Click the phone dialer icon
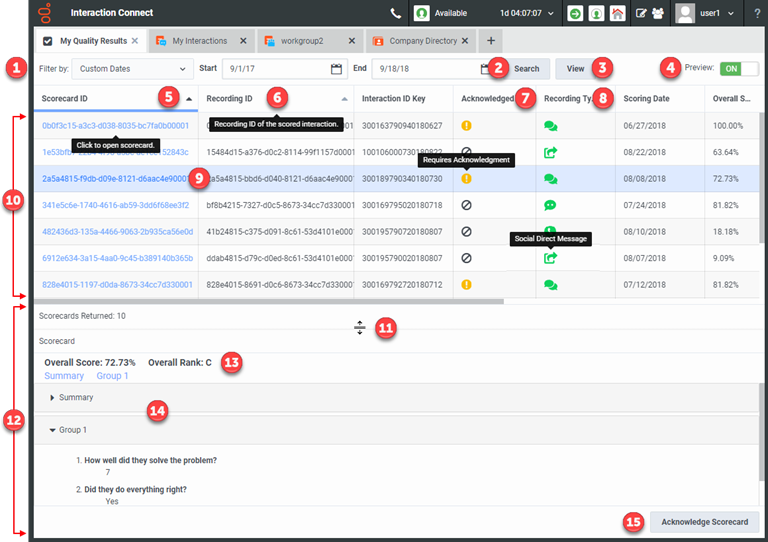 397,14
